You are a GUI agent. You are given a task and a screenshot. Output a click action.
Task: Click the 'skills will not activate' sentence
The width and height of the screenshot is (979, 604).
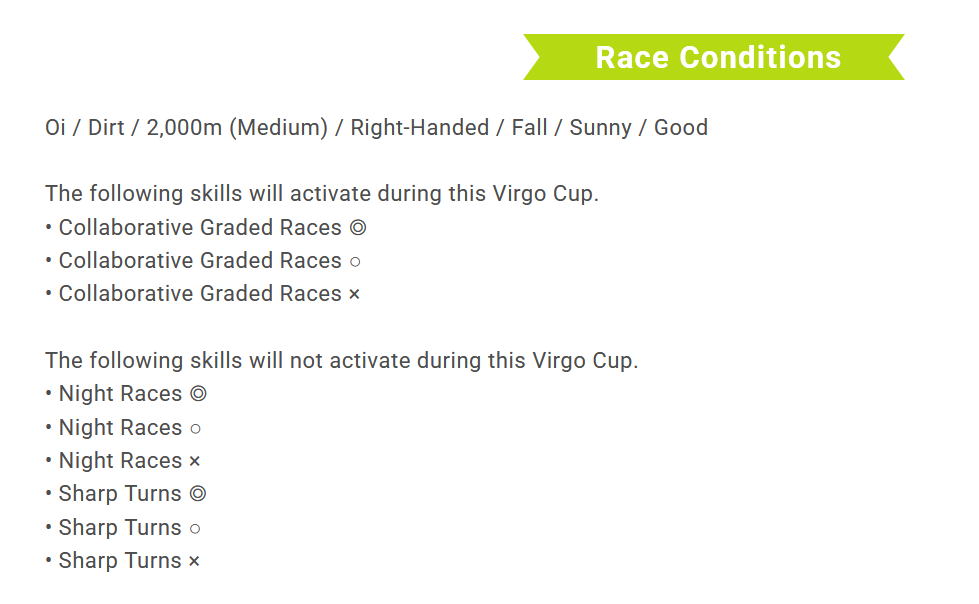[342, 360]
